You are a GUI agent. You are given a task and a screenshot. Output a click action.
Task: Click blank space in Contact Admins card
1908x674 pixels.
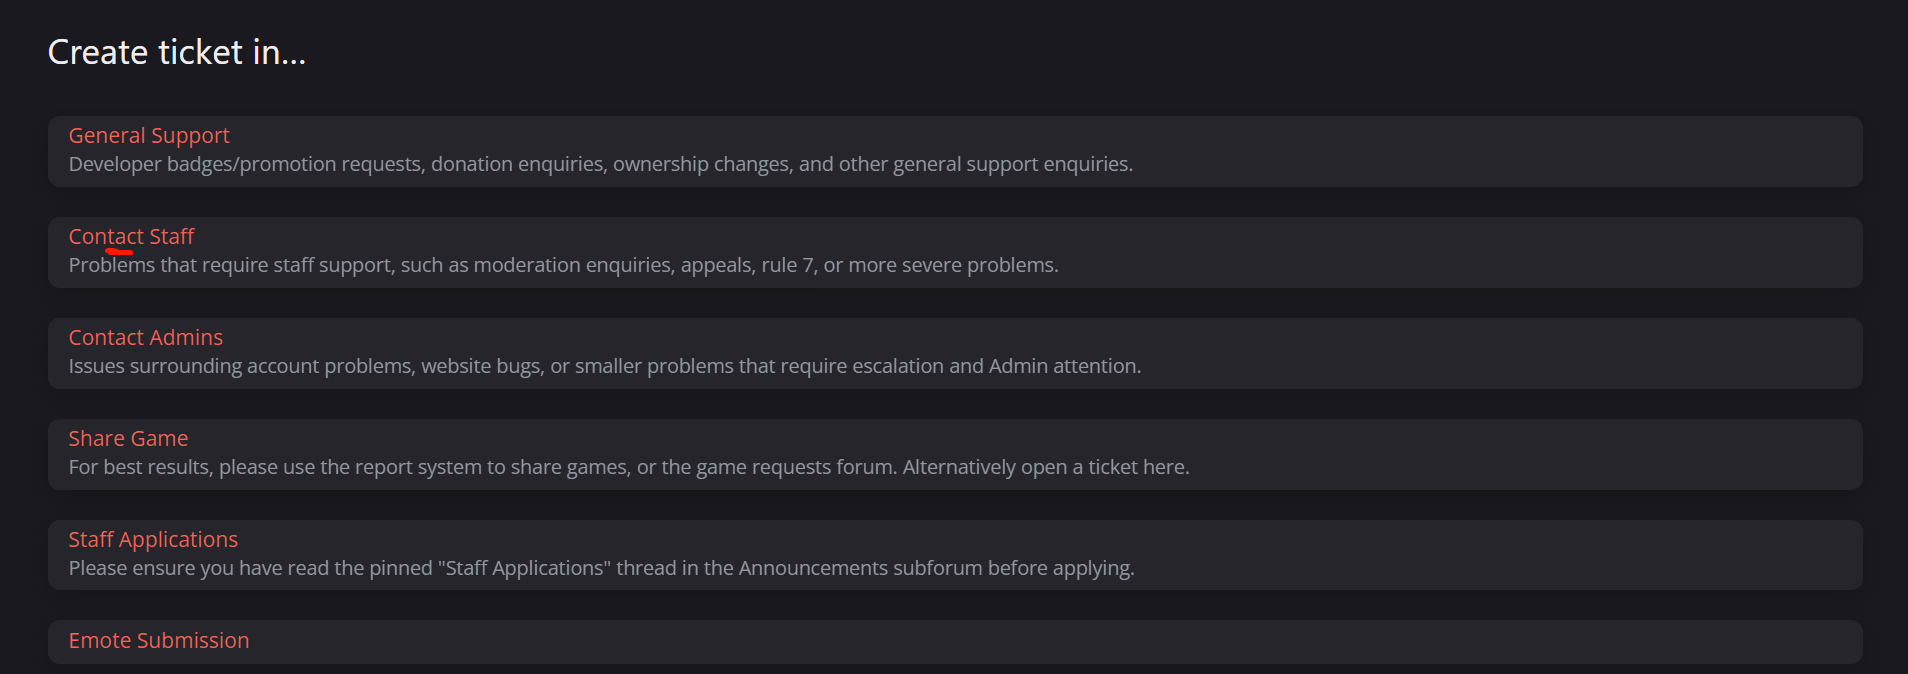[x=1500, y=352]
